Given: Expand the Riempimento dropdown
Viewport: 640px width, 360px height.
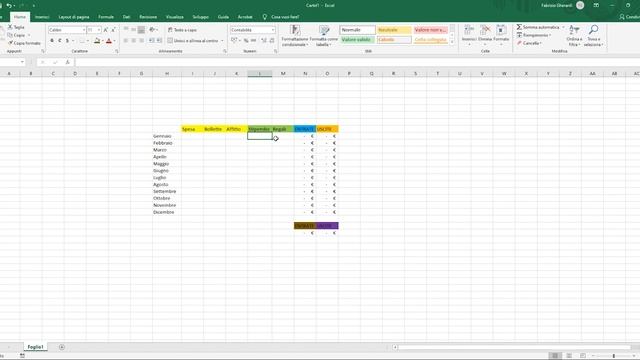Looking at the screenshot, I should pyautogui.click(x=550, y=36).
